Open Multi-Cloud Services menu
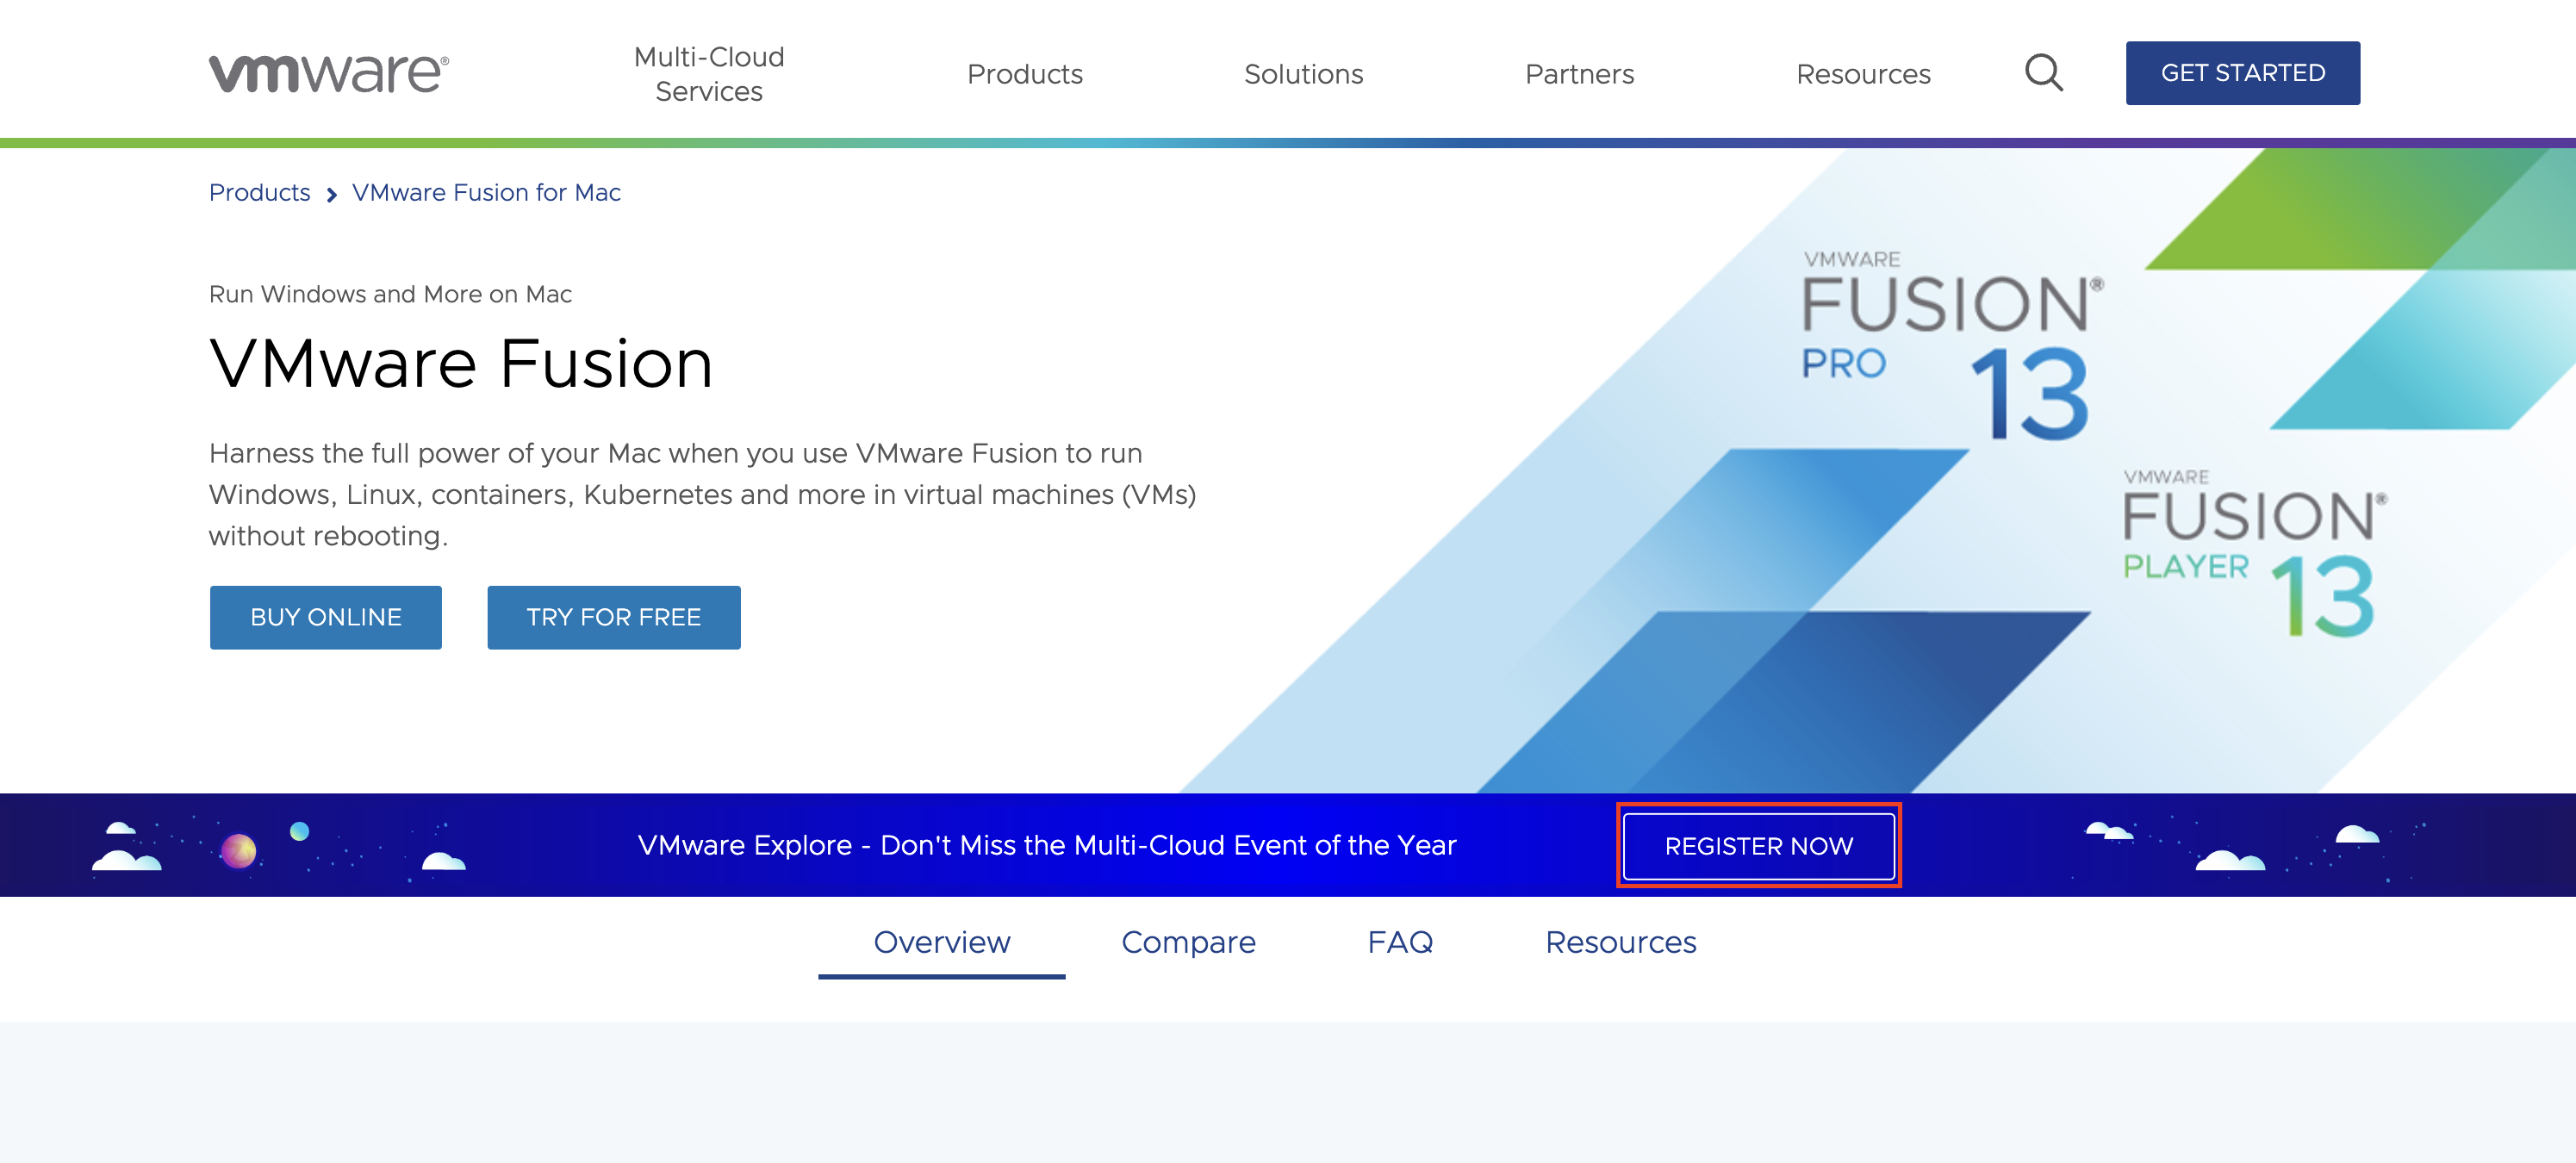This screenshot has height=1163, width=2576. click(709, 74)
